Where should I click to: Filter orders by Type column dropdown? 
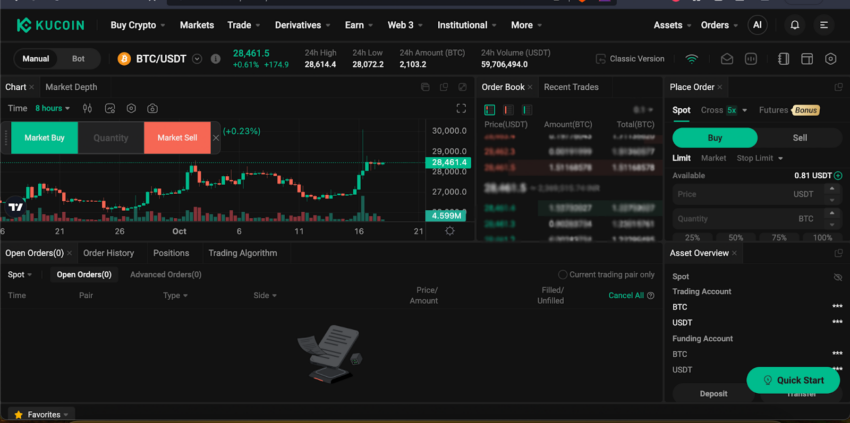point(175,296)
